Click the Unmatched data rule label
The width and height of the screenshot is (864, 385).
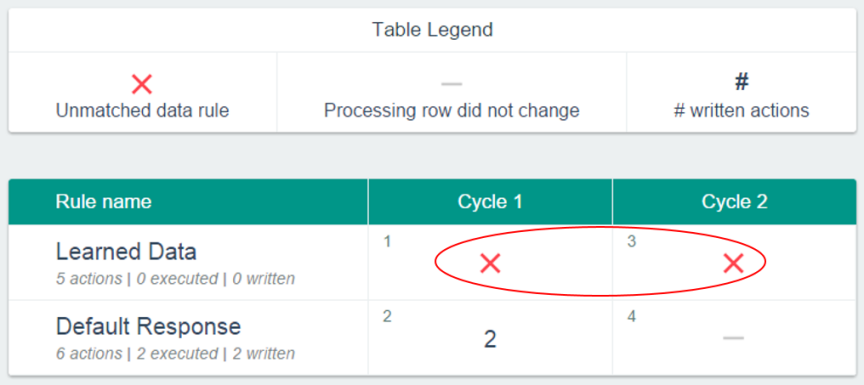pyautogui.click(x=142, y=111)
